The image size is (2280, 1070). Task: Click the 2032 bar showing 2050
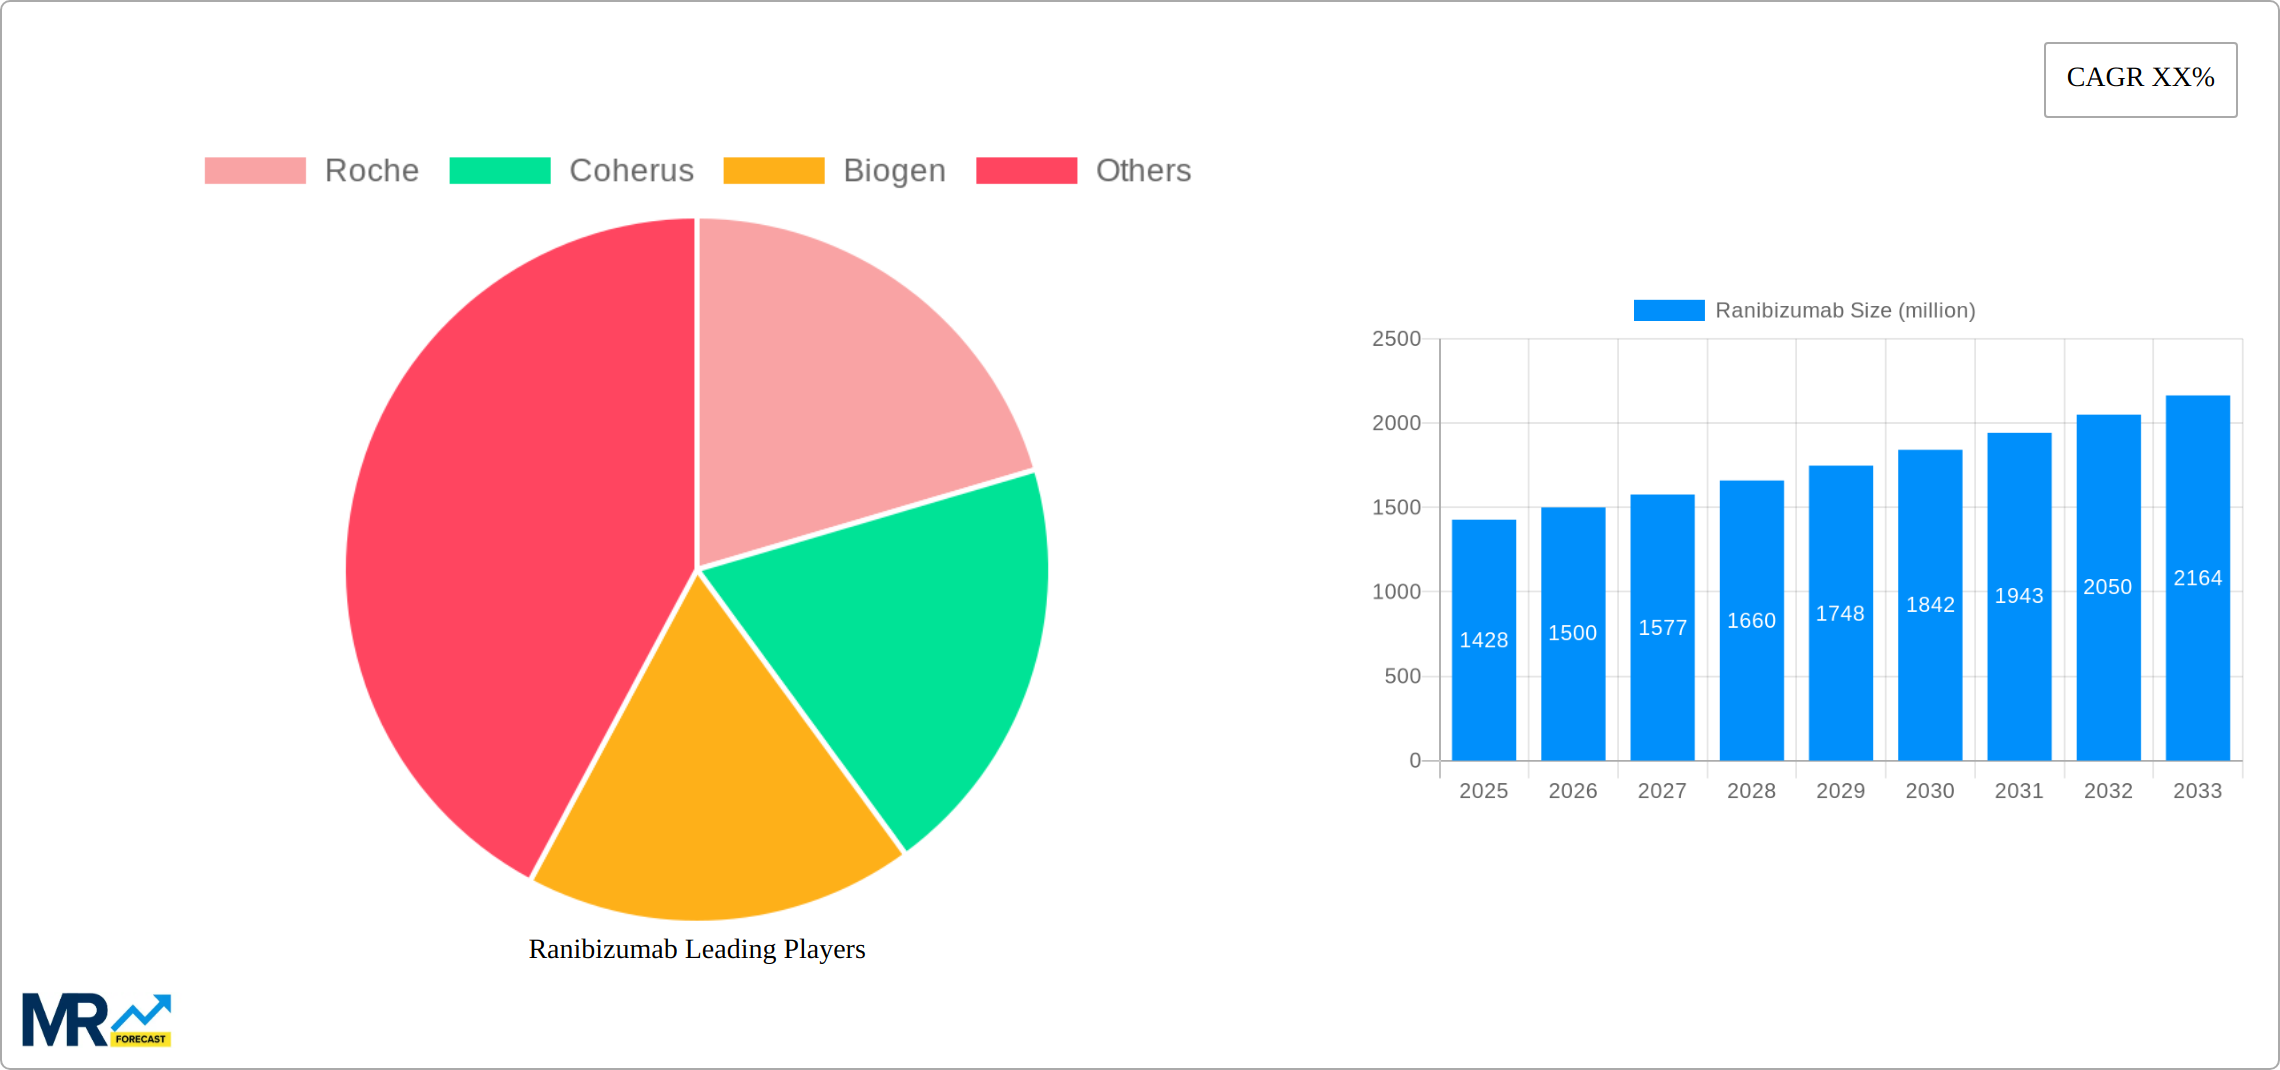2109,588
